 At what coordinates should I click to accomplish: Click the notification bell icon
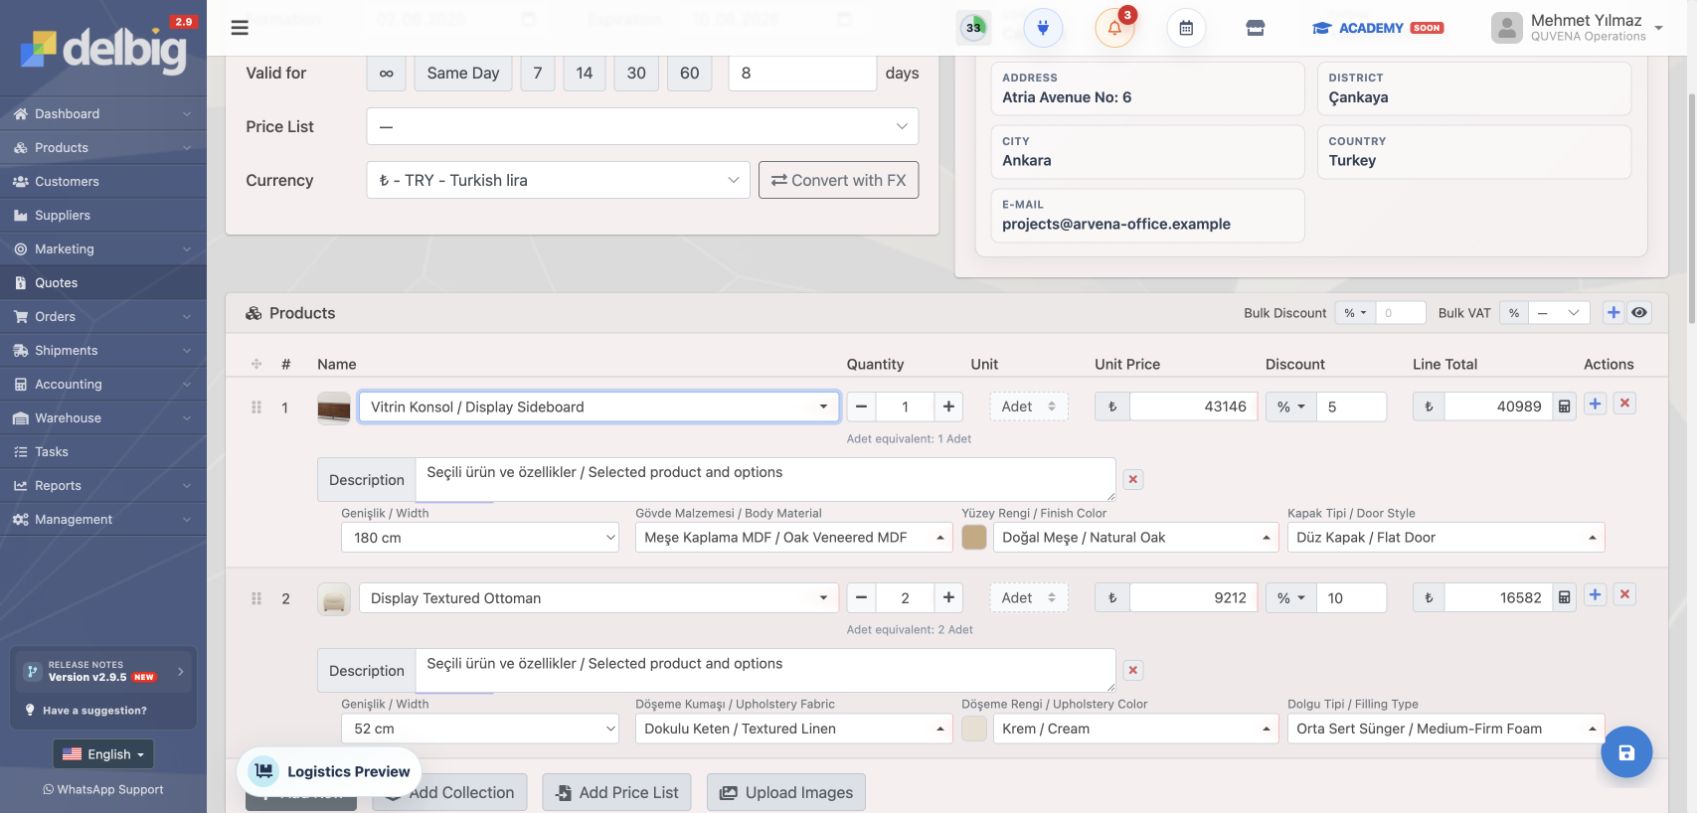click(1115, 28)
